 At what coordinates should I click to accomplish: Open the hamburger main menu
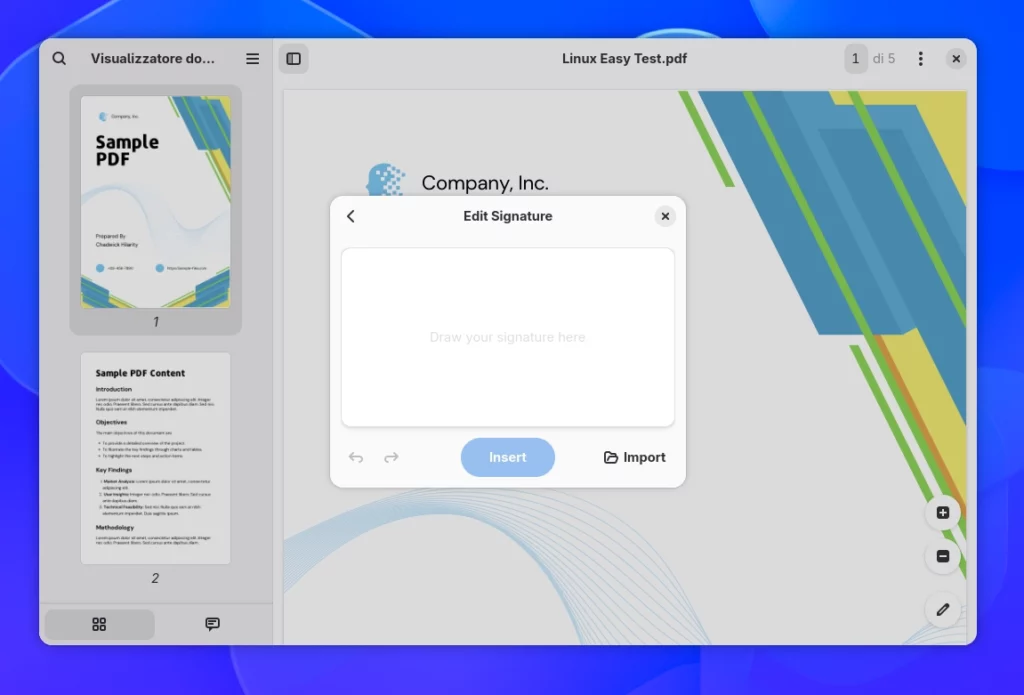click(x=252, y=59)
